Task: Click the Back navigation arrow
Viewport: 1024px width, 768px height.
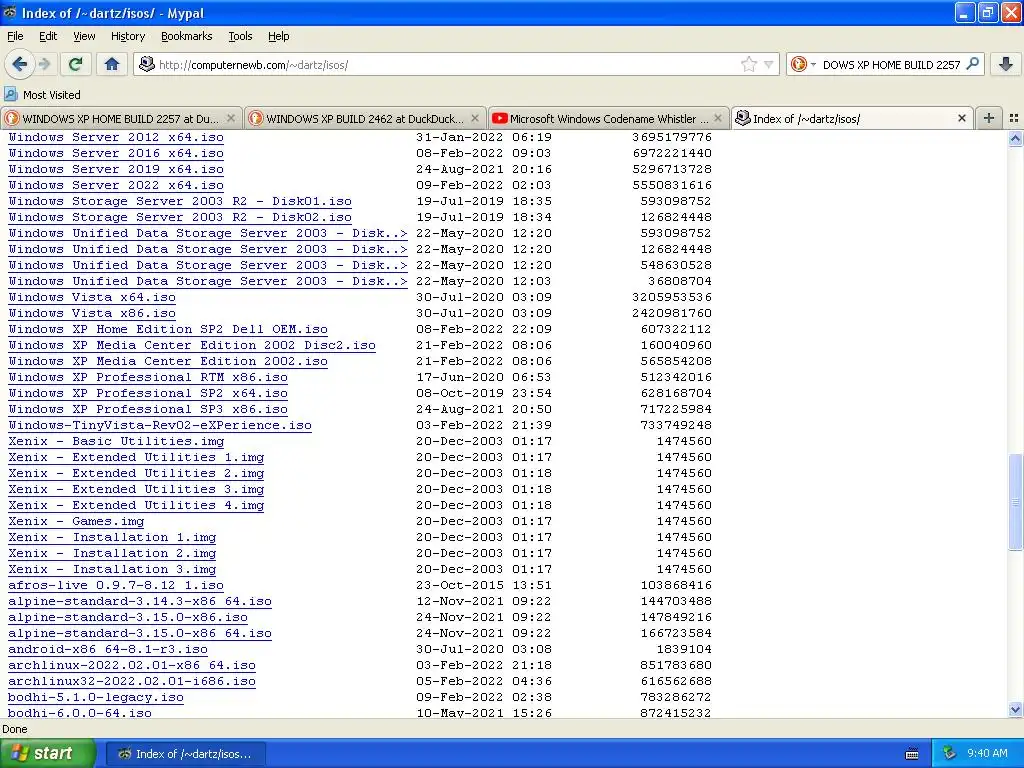Action: (x=20, y=64)
